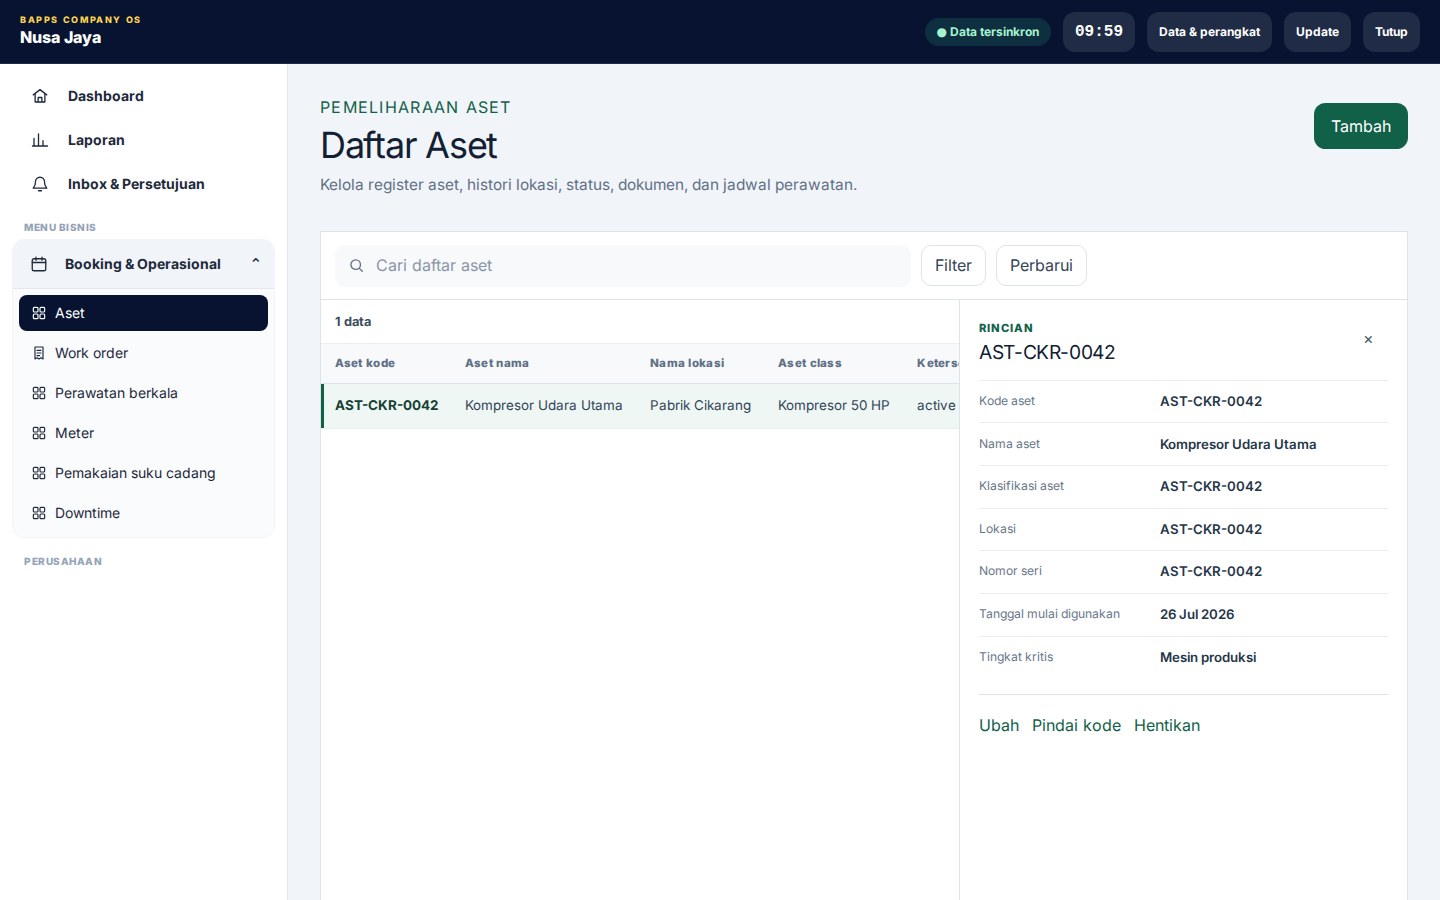
Task: Open the Downtime page
Action: pos(143,513)
